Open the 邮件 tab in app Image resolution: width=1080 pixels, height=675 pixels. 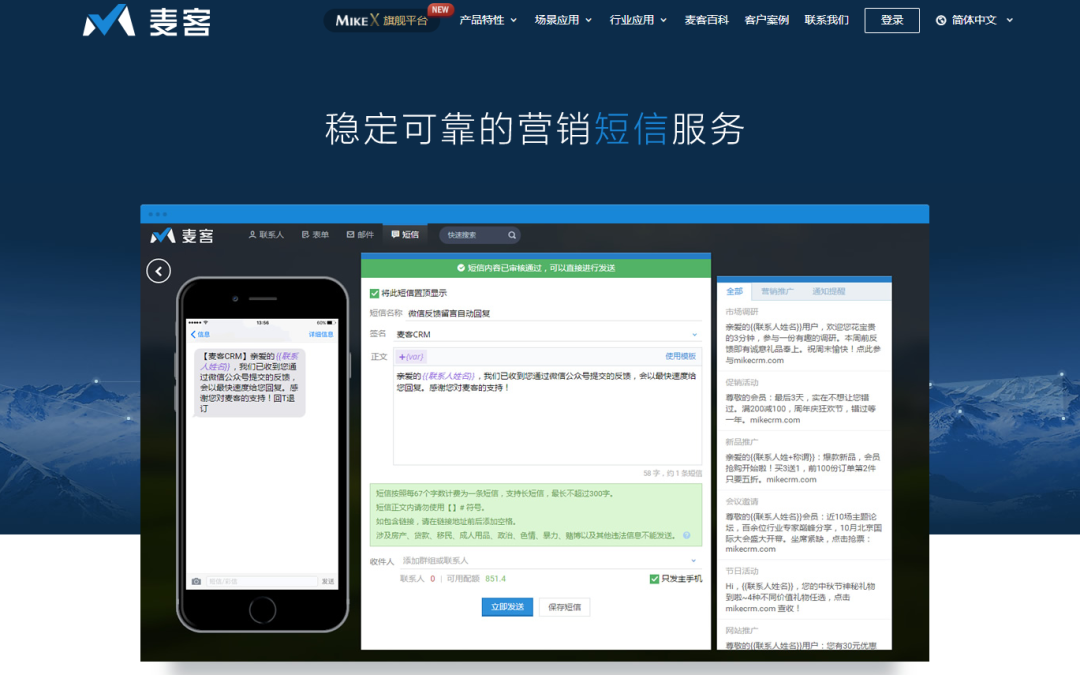click(360, 235)
